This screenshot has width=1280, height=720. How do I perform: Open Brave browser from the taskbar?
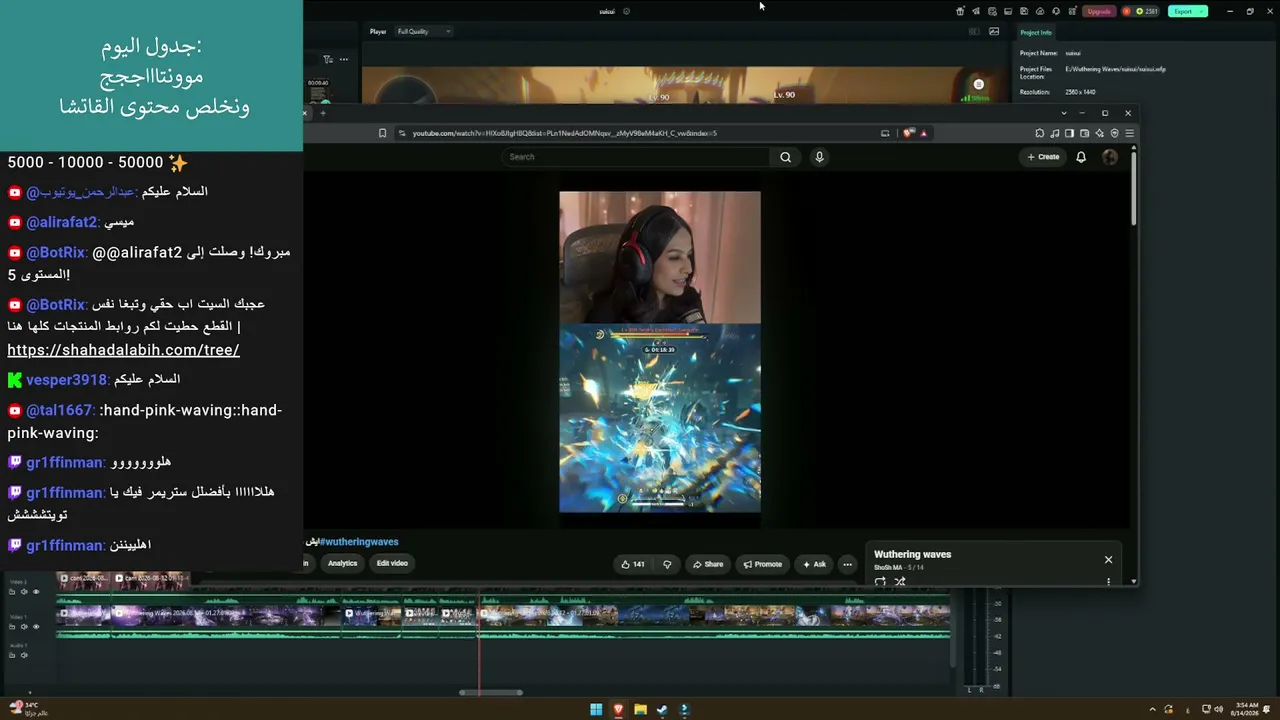618,710
